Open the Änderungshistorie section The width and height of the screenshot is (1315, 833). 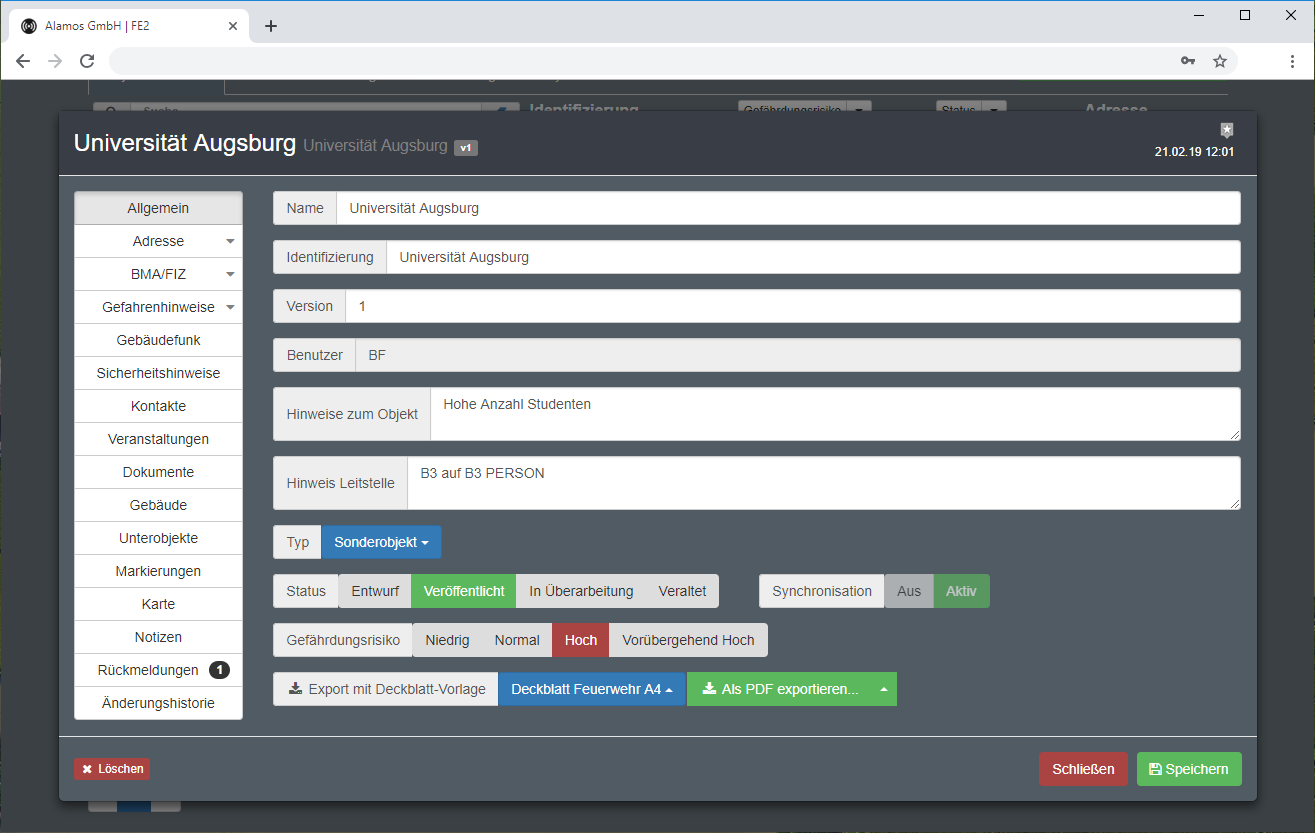click(x=158, y=703)
